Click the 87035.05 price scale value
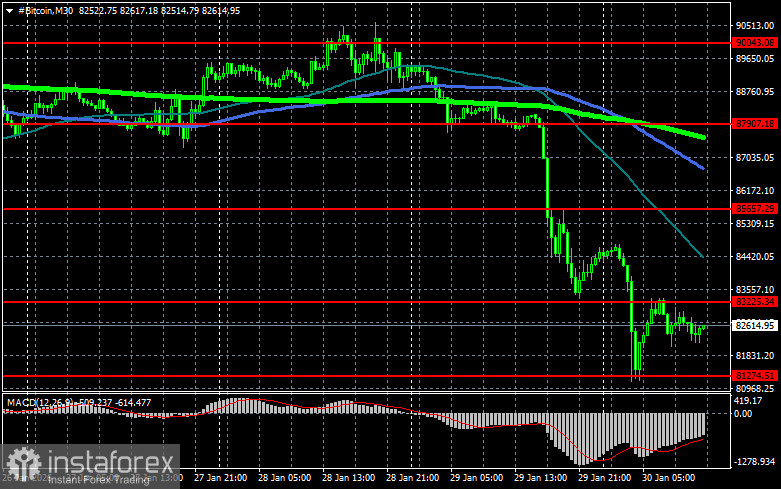This screenshot has height=489, width=781. (755, 158)
